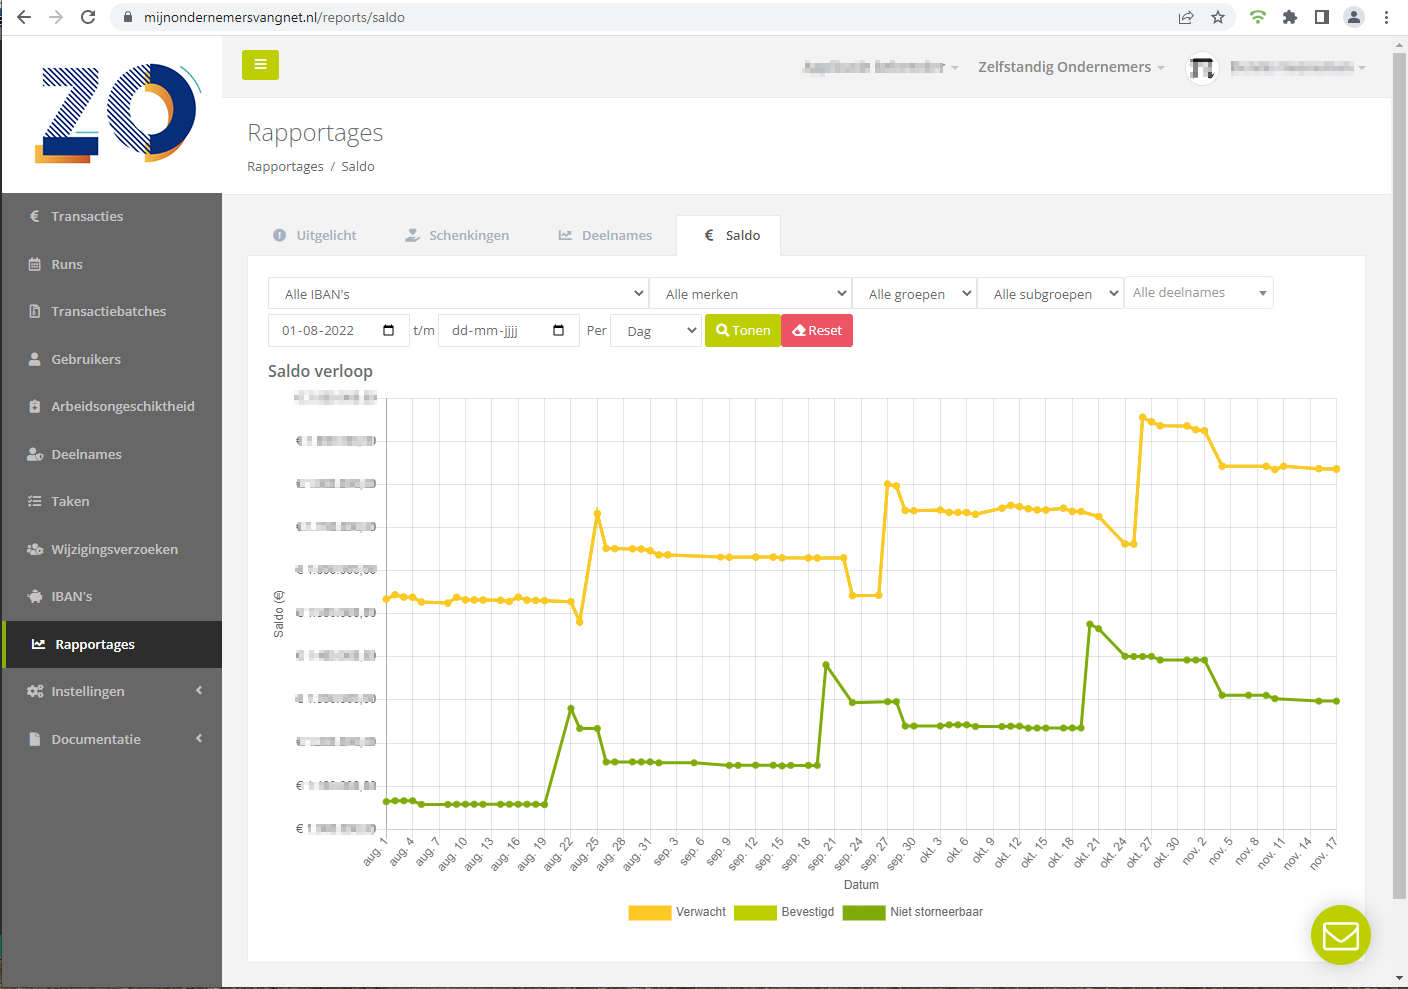Open Transacties in the sidebar

tap(87, 217)
